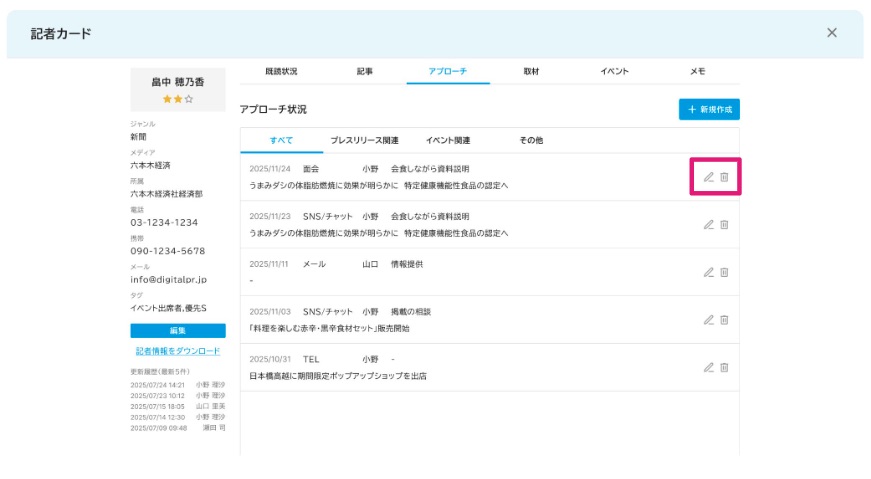
Task: Open the 取材 tab
Action: [x=531, y=72]
